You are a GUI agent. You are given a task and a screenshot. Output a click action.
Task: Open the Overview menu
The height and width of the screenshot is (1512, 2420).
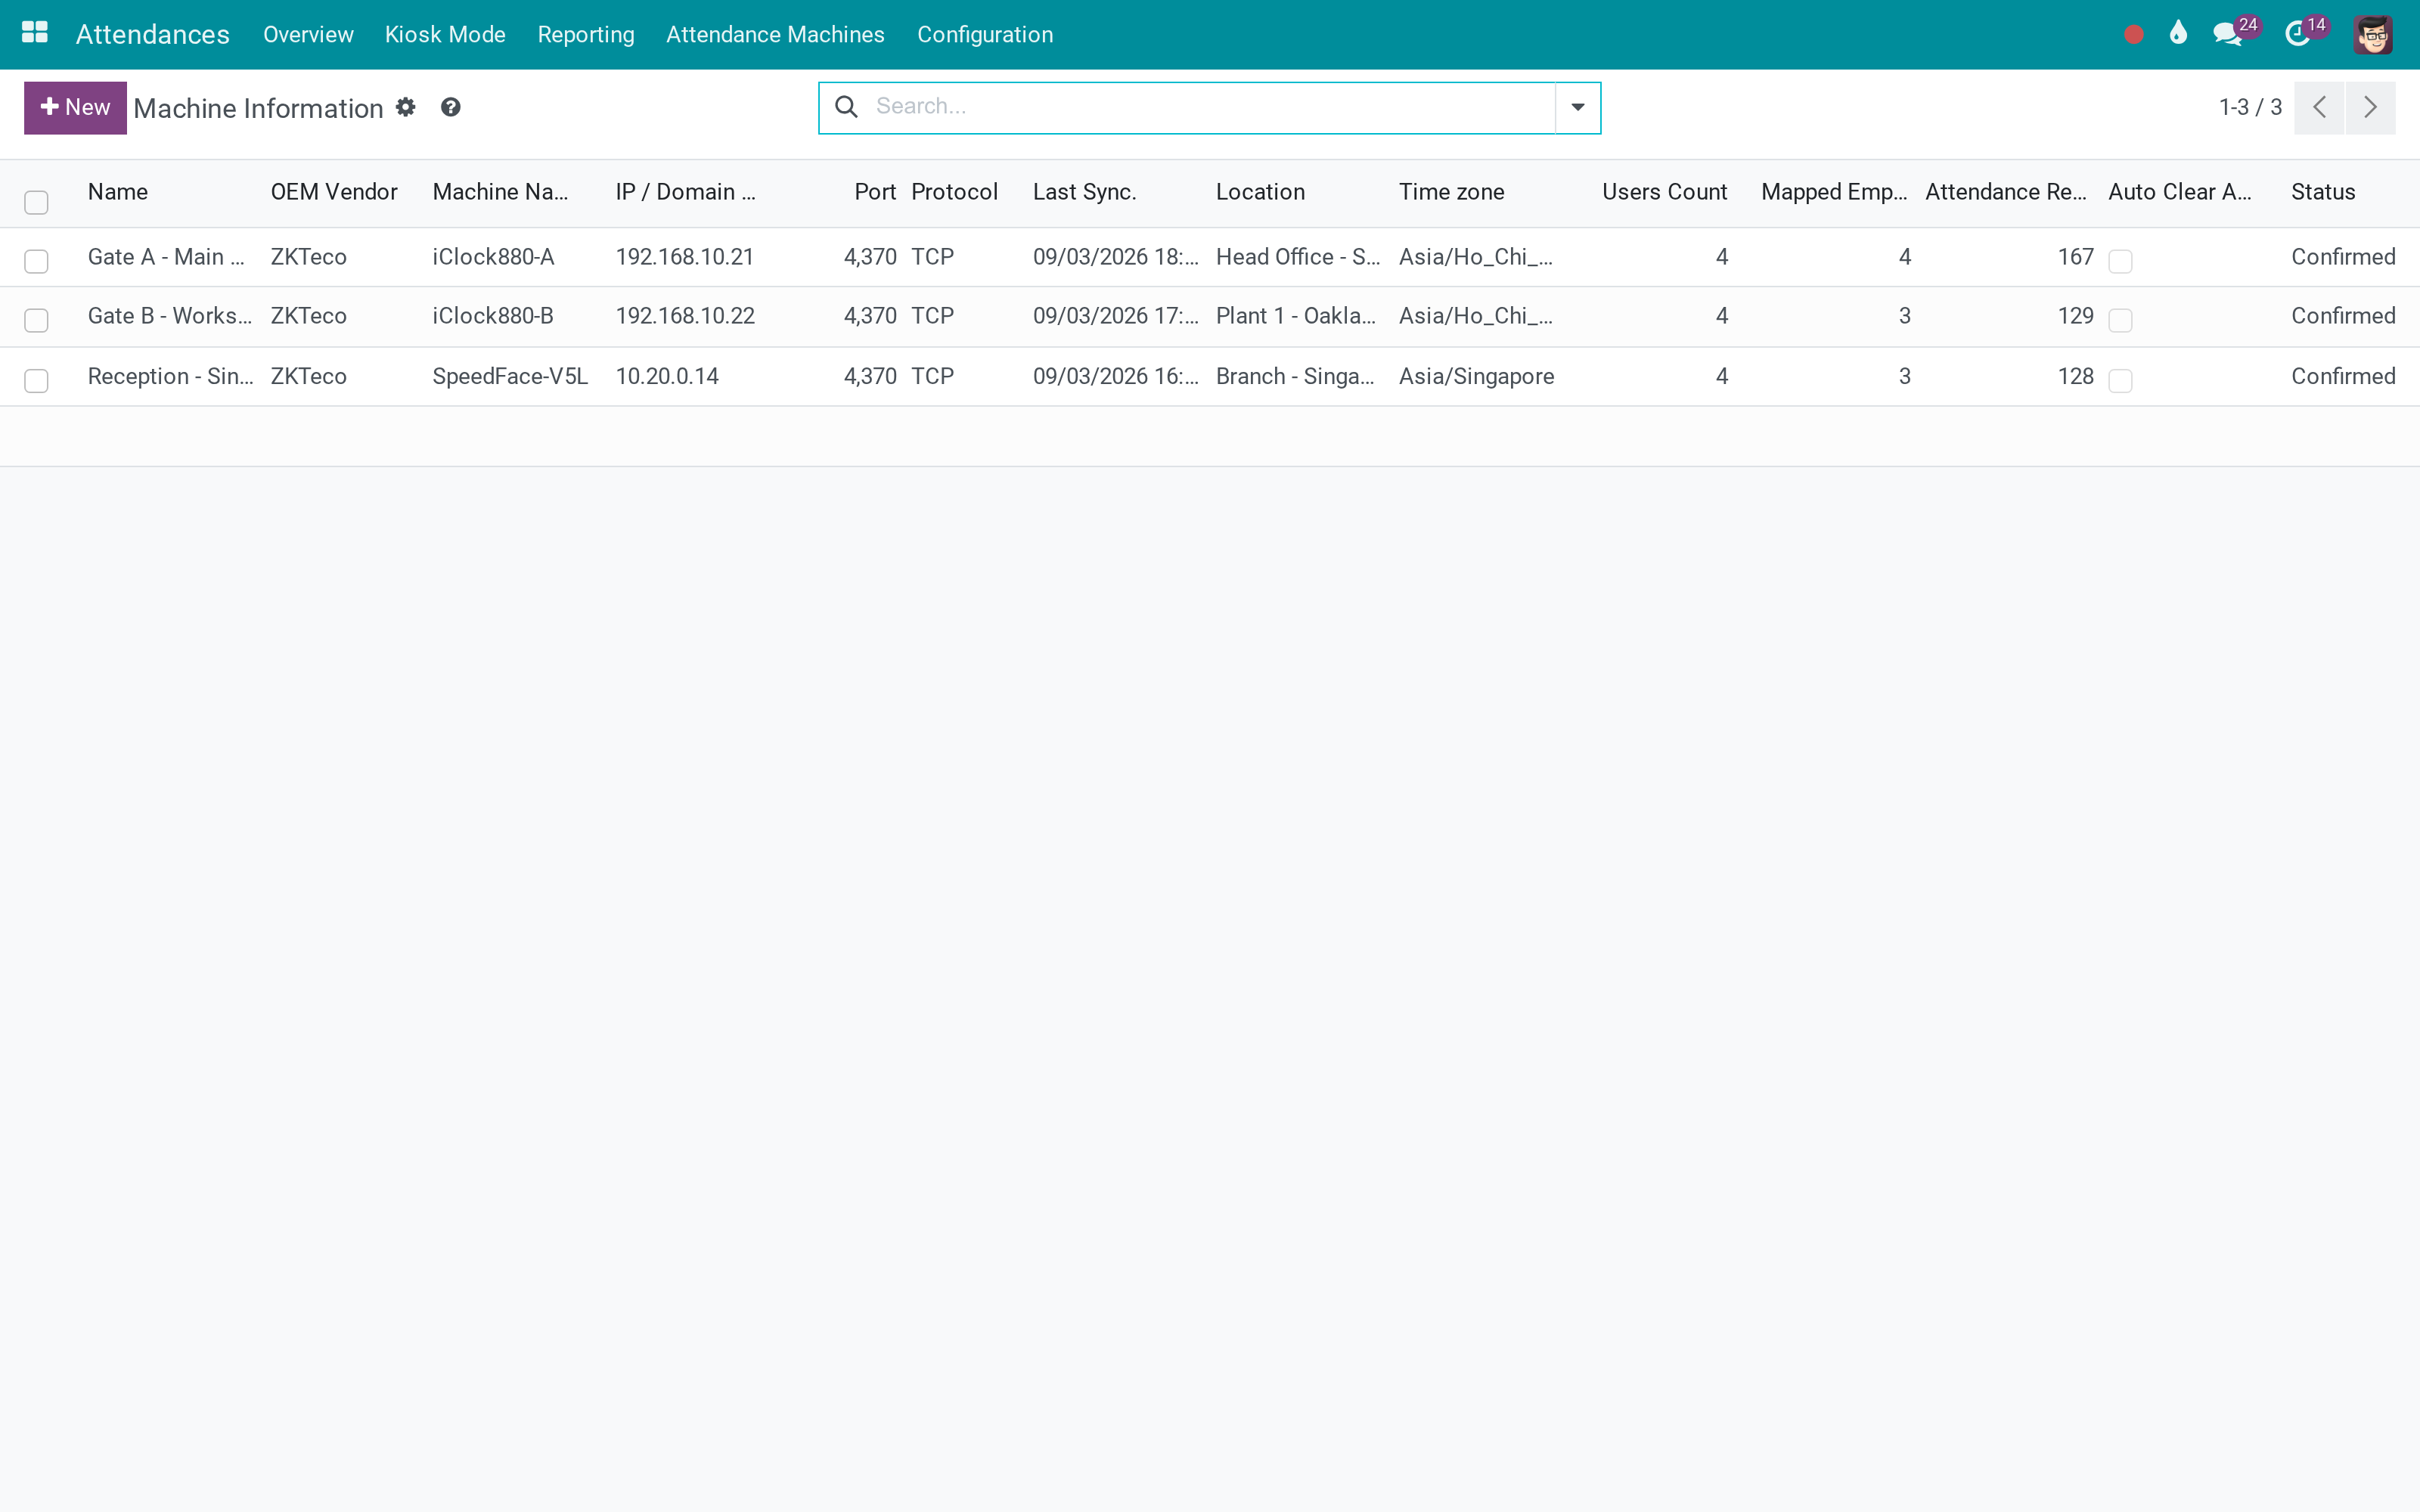(308, 35)
